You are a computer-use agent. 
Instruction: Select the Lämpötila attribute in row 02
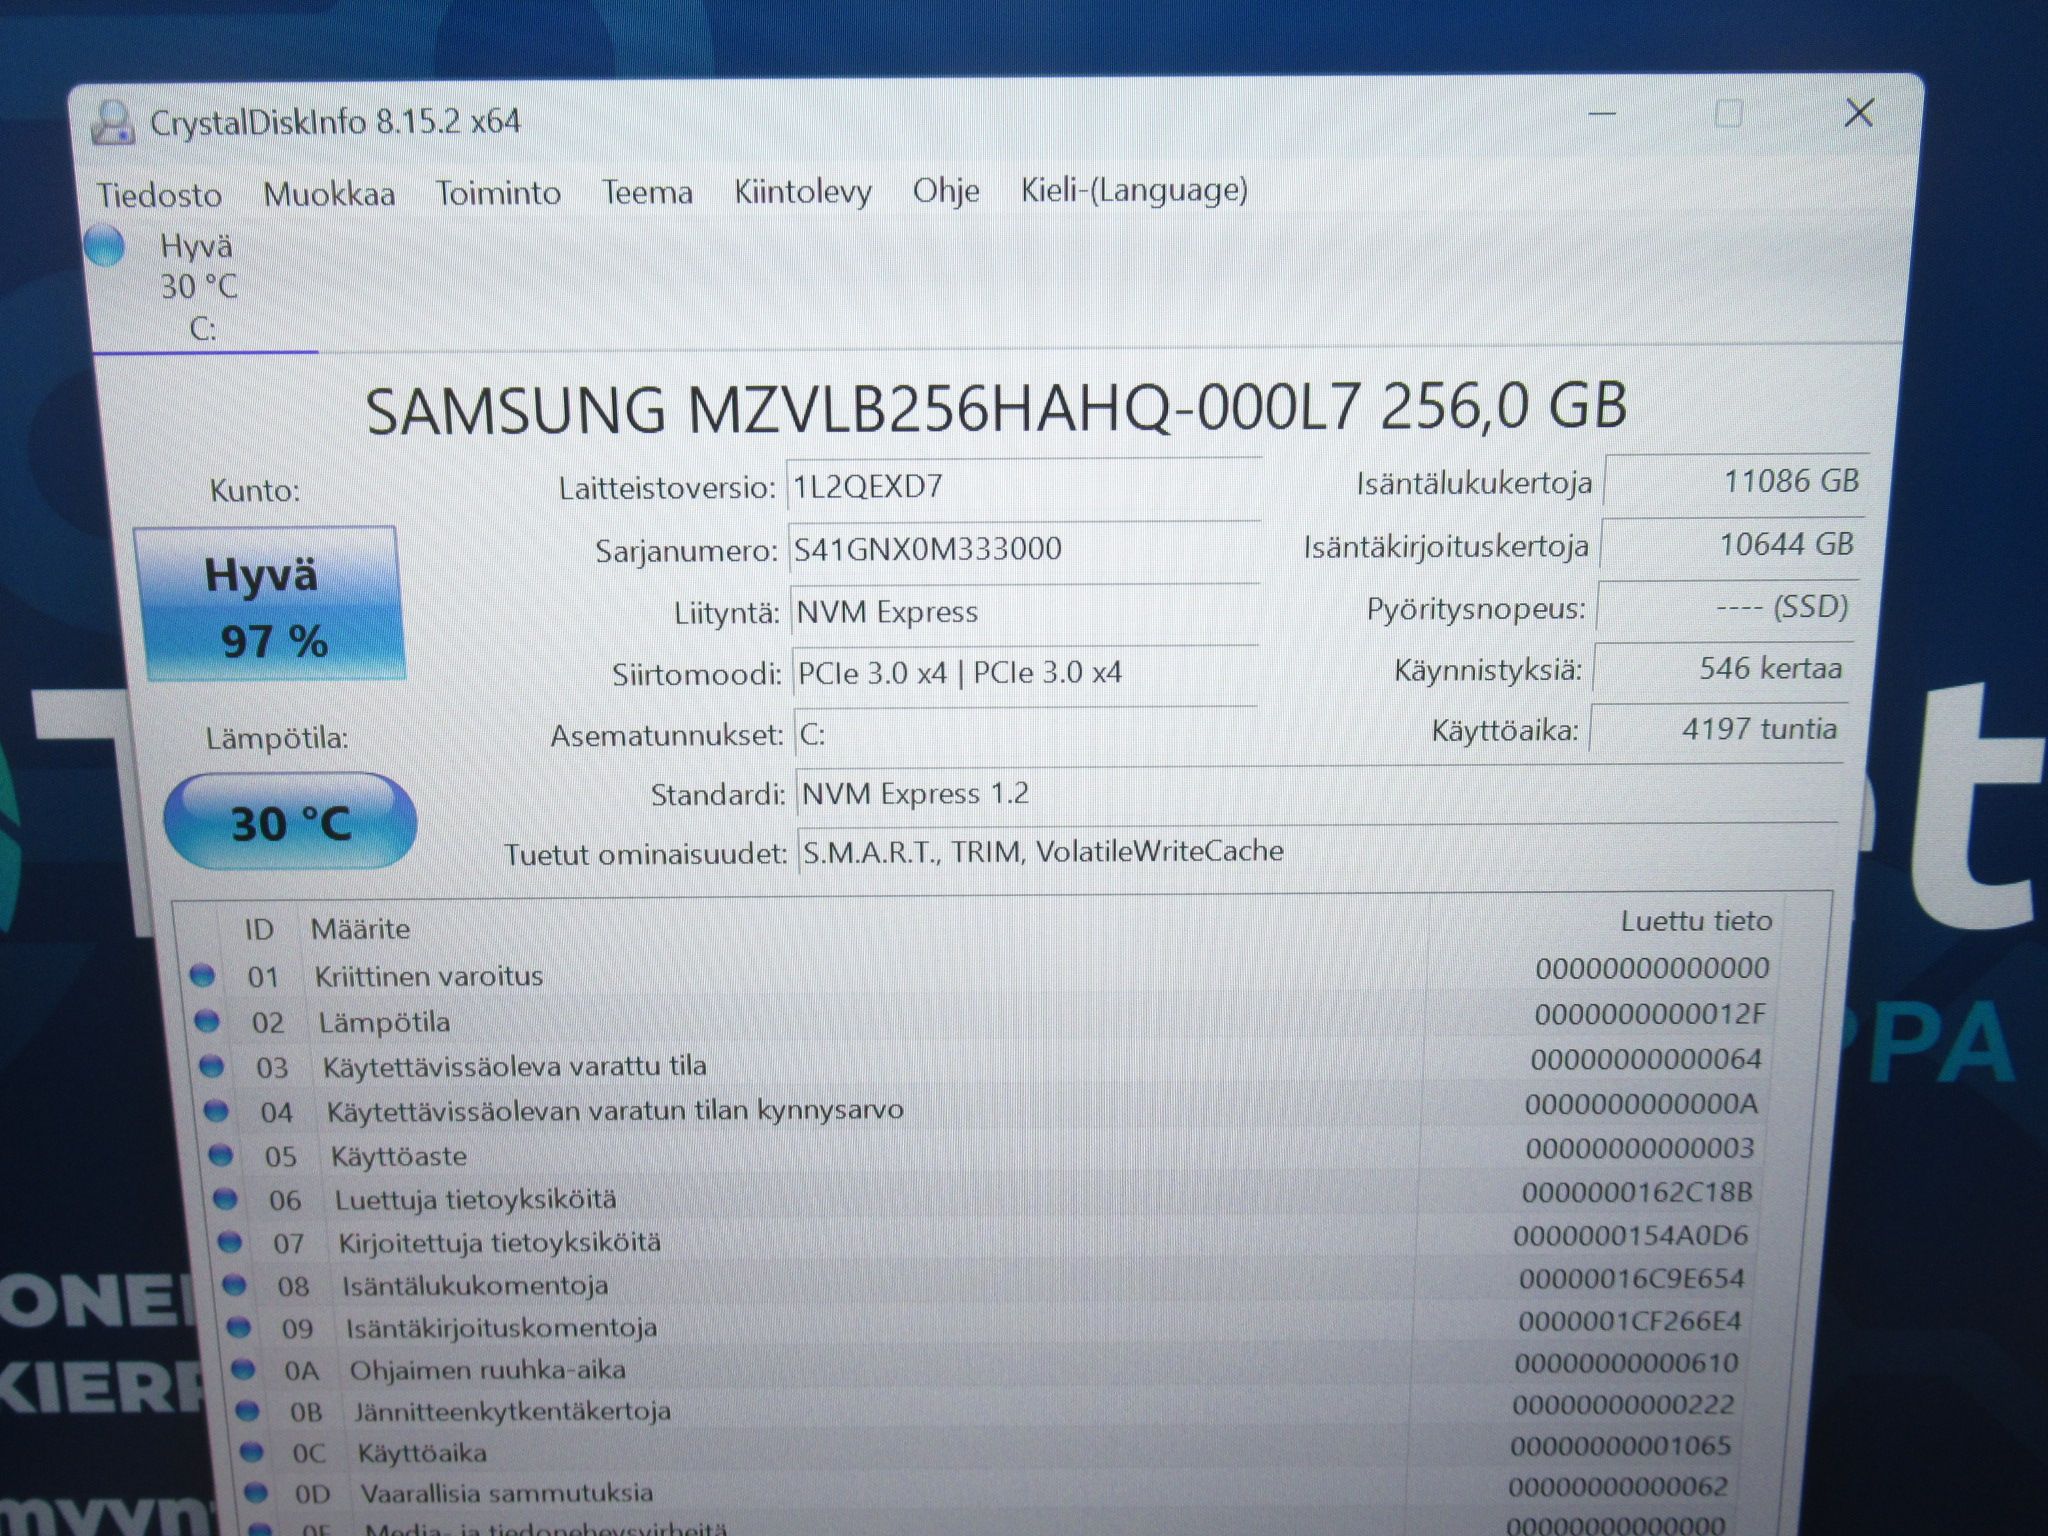click(384, 1022)
